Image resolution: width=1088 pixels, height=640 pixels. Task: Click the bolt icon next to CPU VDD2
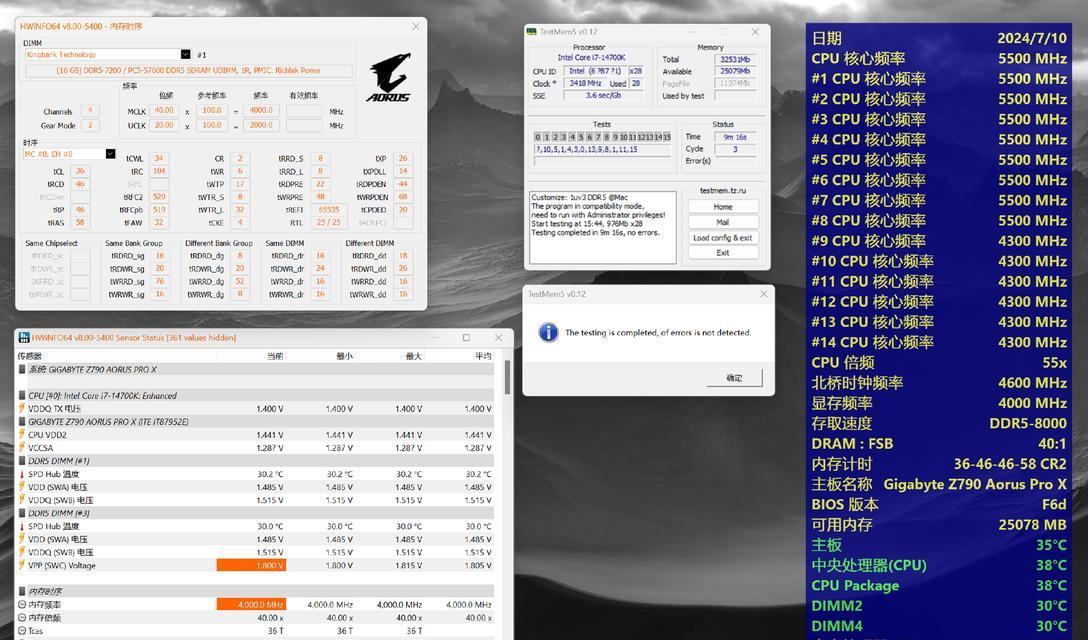pos(22,435)
